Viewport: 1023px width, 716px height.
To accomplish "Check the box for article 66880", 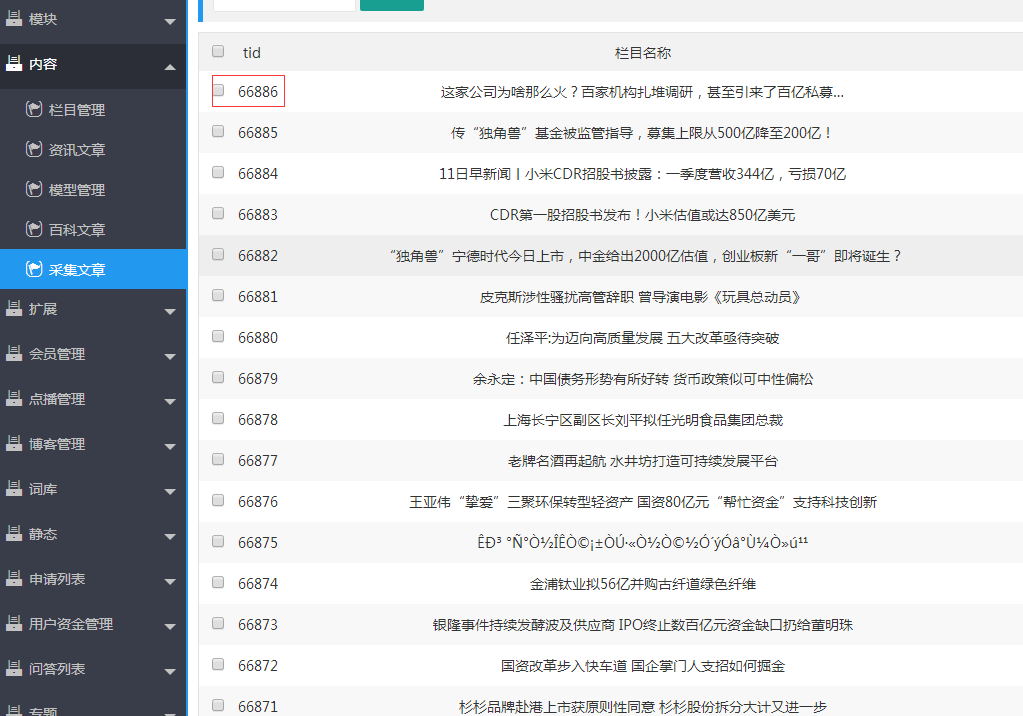I will pos(218,336).
